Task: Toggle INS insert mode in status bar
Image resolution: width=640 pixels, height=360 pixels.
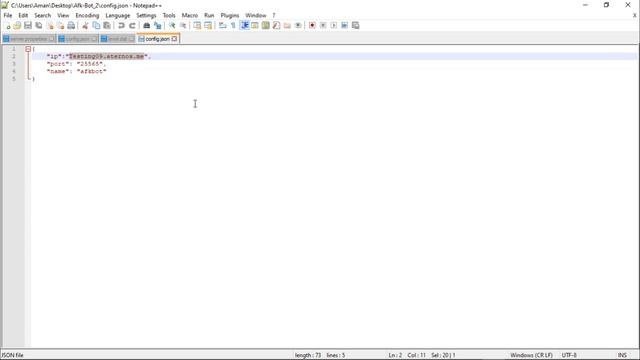Action: point(622,356)
